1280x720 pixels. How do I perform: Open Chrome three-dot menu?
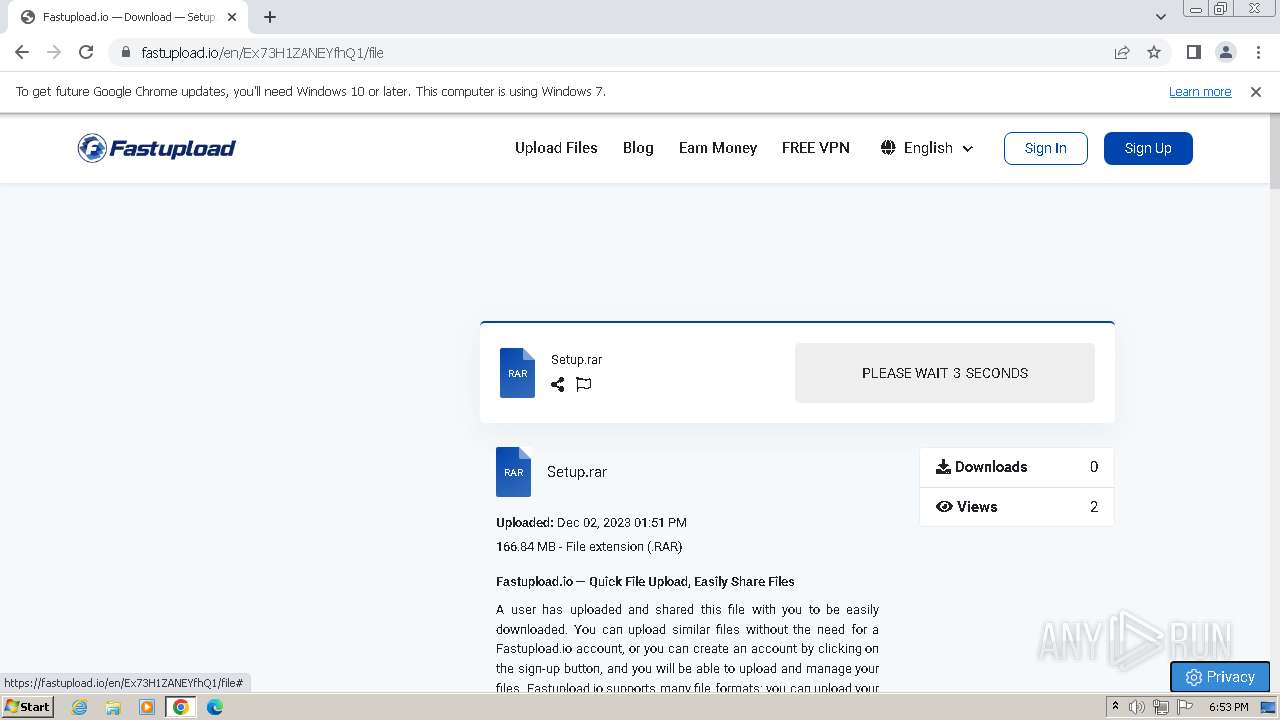coord(1258,52)
